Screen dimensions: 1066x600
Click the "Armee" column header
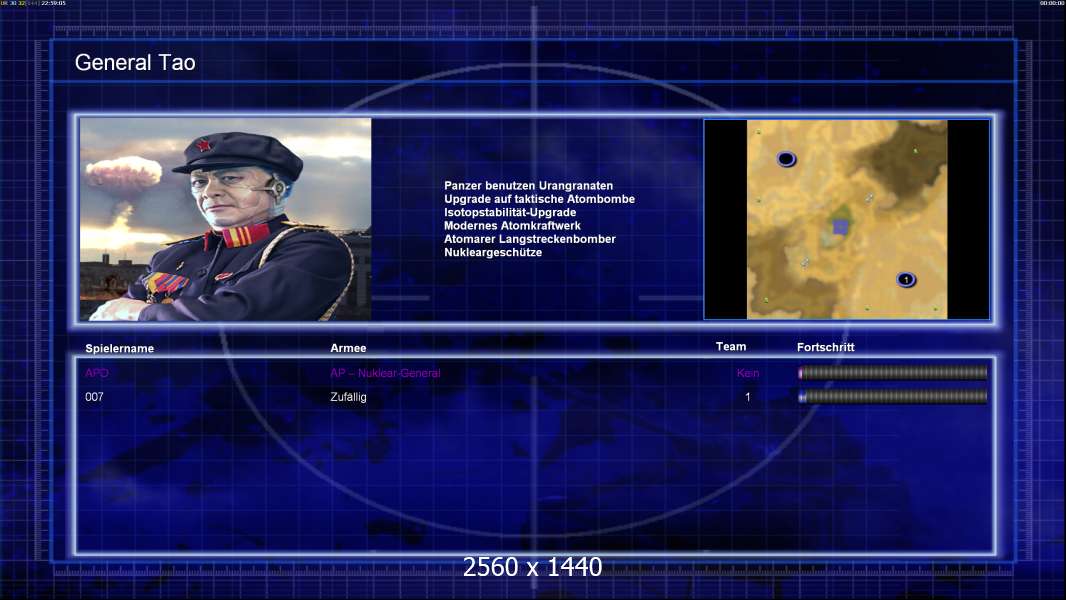348,348
